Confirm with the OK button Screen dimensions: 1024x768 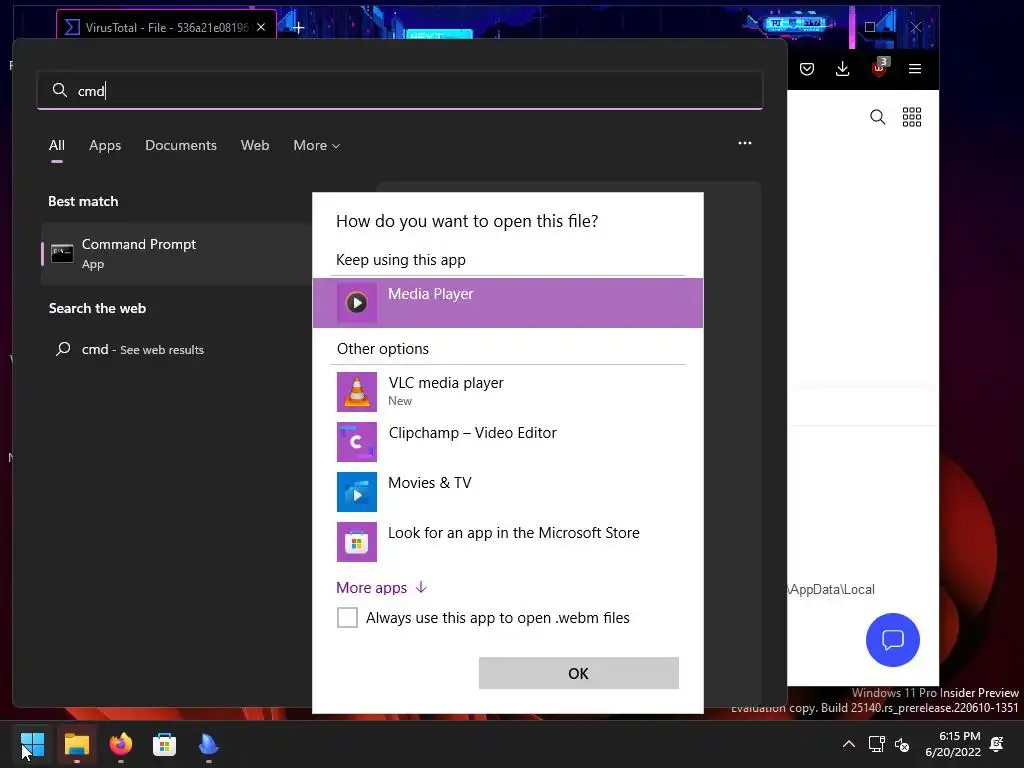coord(579,673)
